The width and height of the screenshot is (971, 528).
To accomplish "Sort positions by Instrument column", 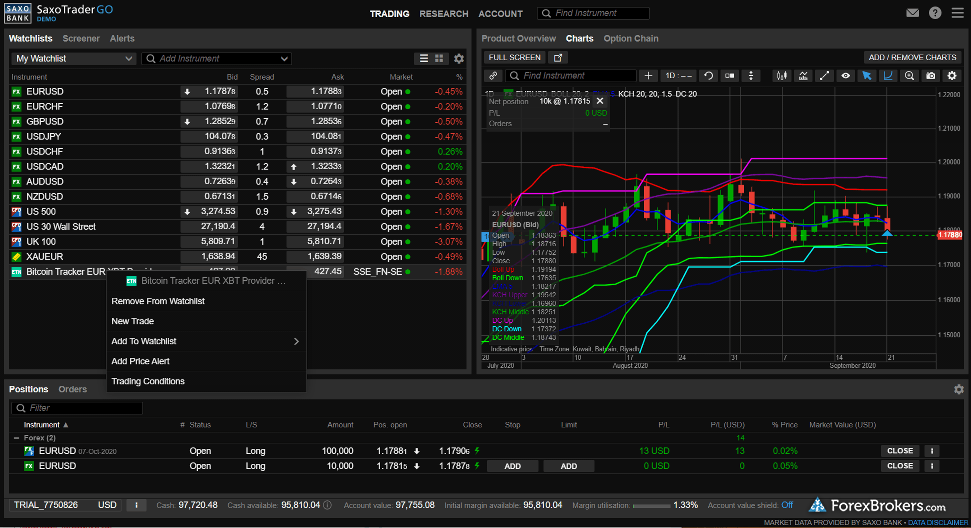I will pyautogui.click(x=46, y=425).
